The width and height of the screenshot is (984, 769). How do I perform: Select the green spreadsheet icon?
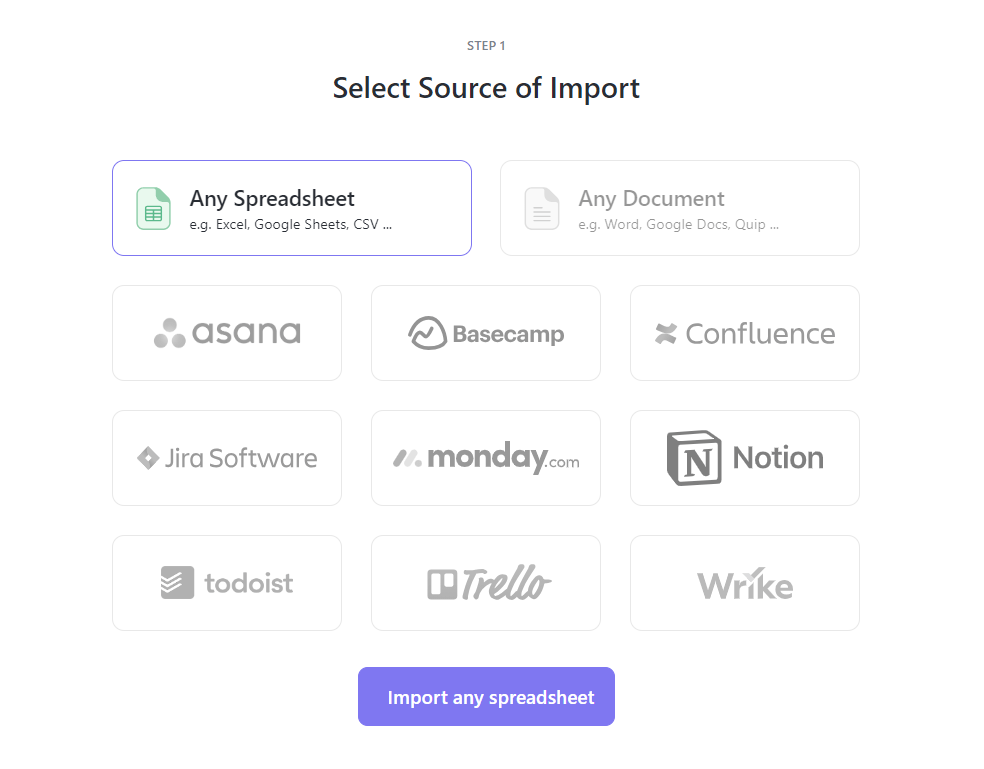tap(153, 208)
